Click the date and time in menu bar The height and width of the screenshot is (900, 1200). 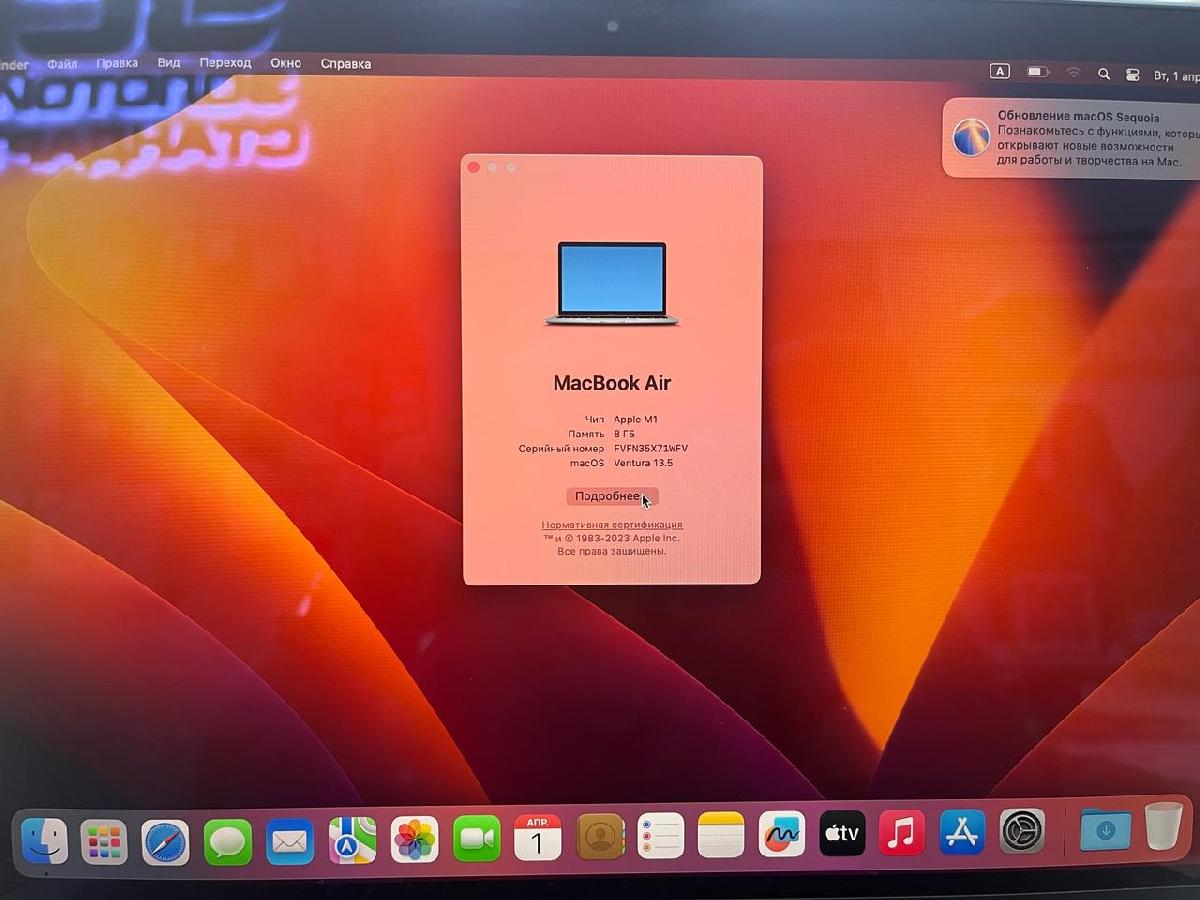(x=1176, y=76)
